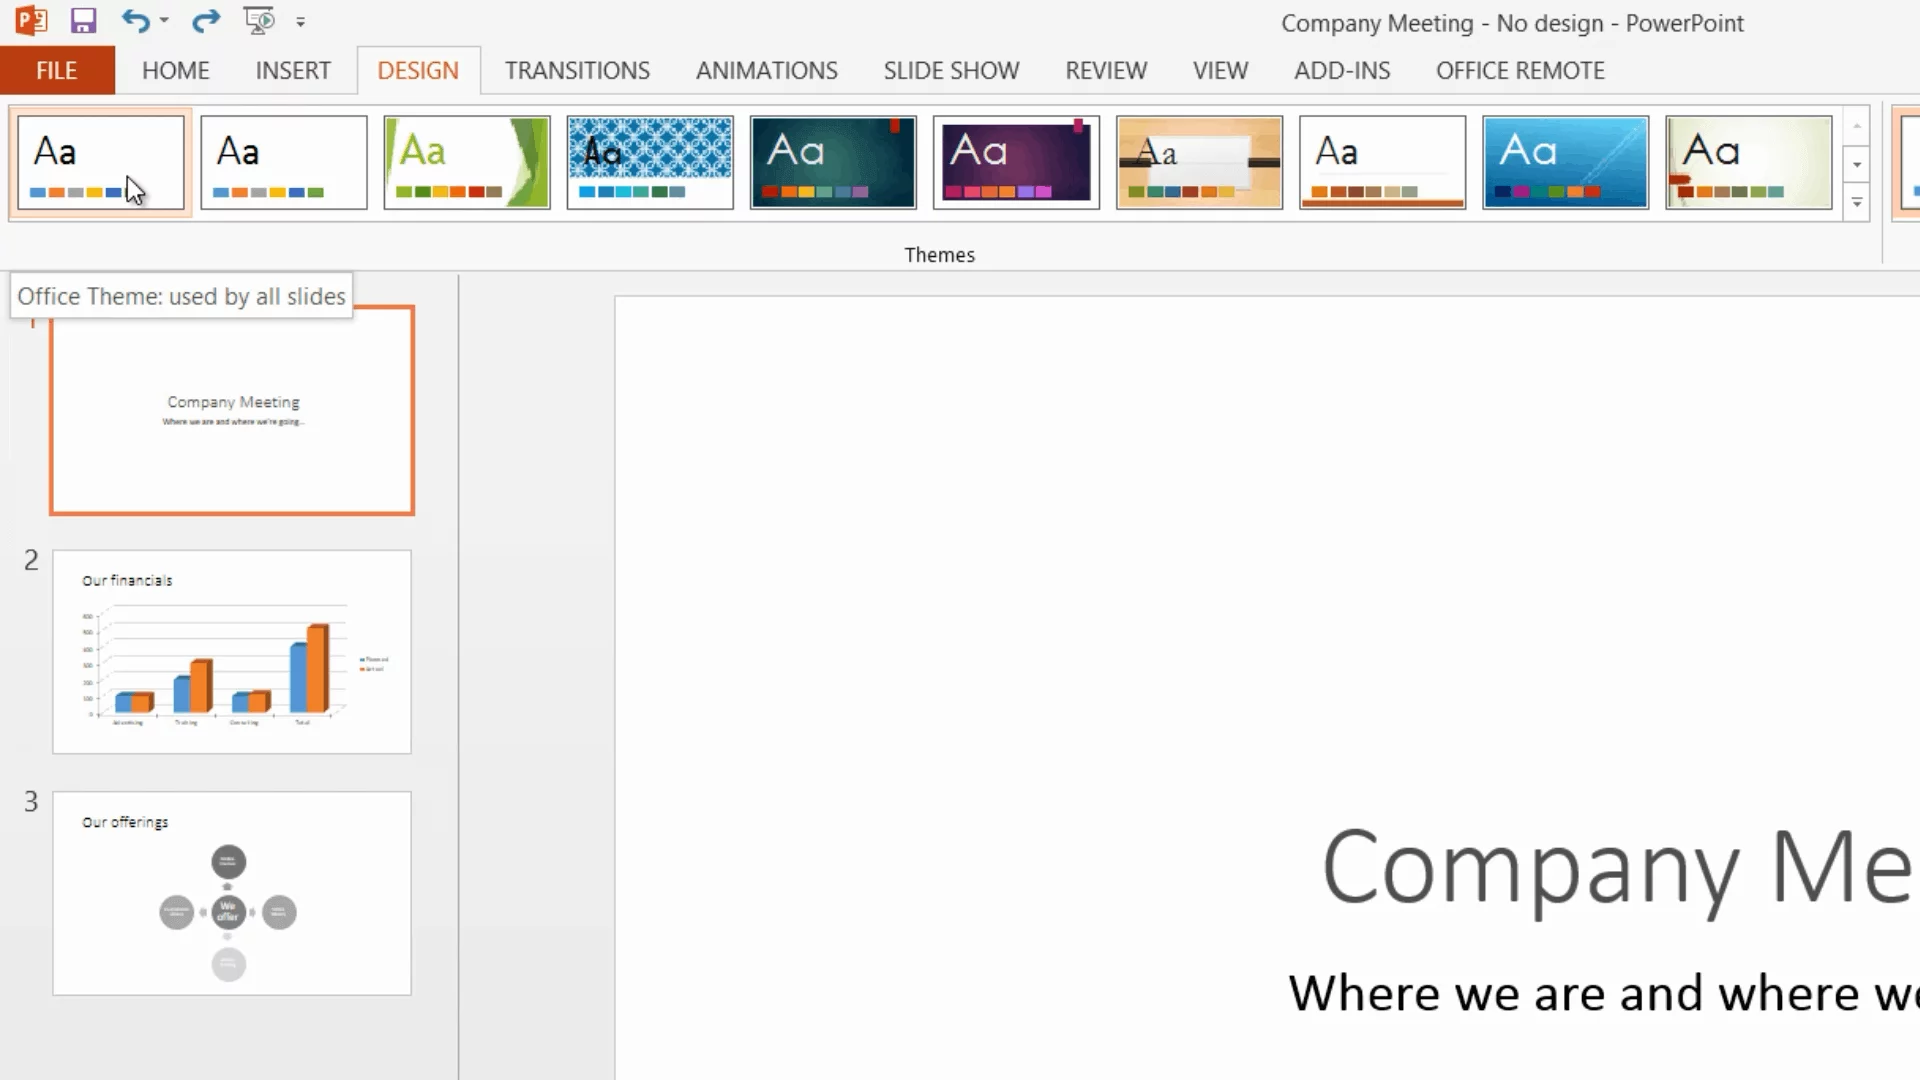Apply the blue patterned Integral theme
Screen dimensions: 1920x1080
(x=650, y=162)
